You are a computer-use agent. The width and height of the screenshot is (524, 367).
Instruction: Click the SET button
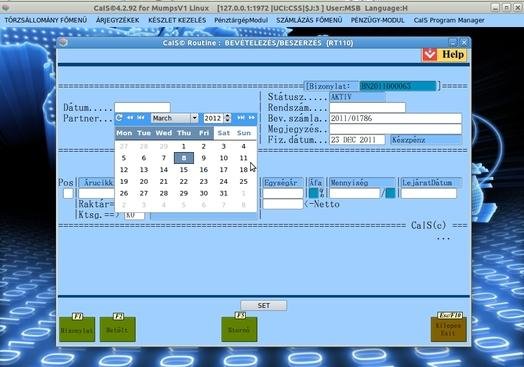pyautogui.click(x=264, y=305)
